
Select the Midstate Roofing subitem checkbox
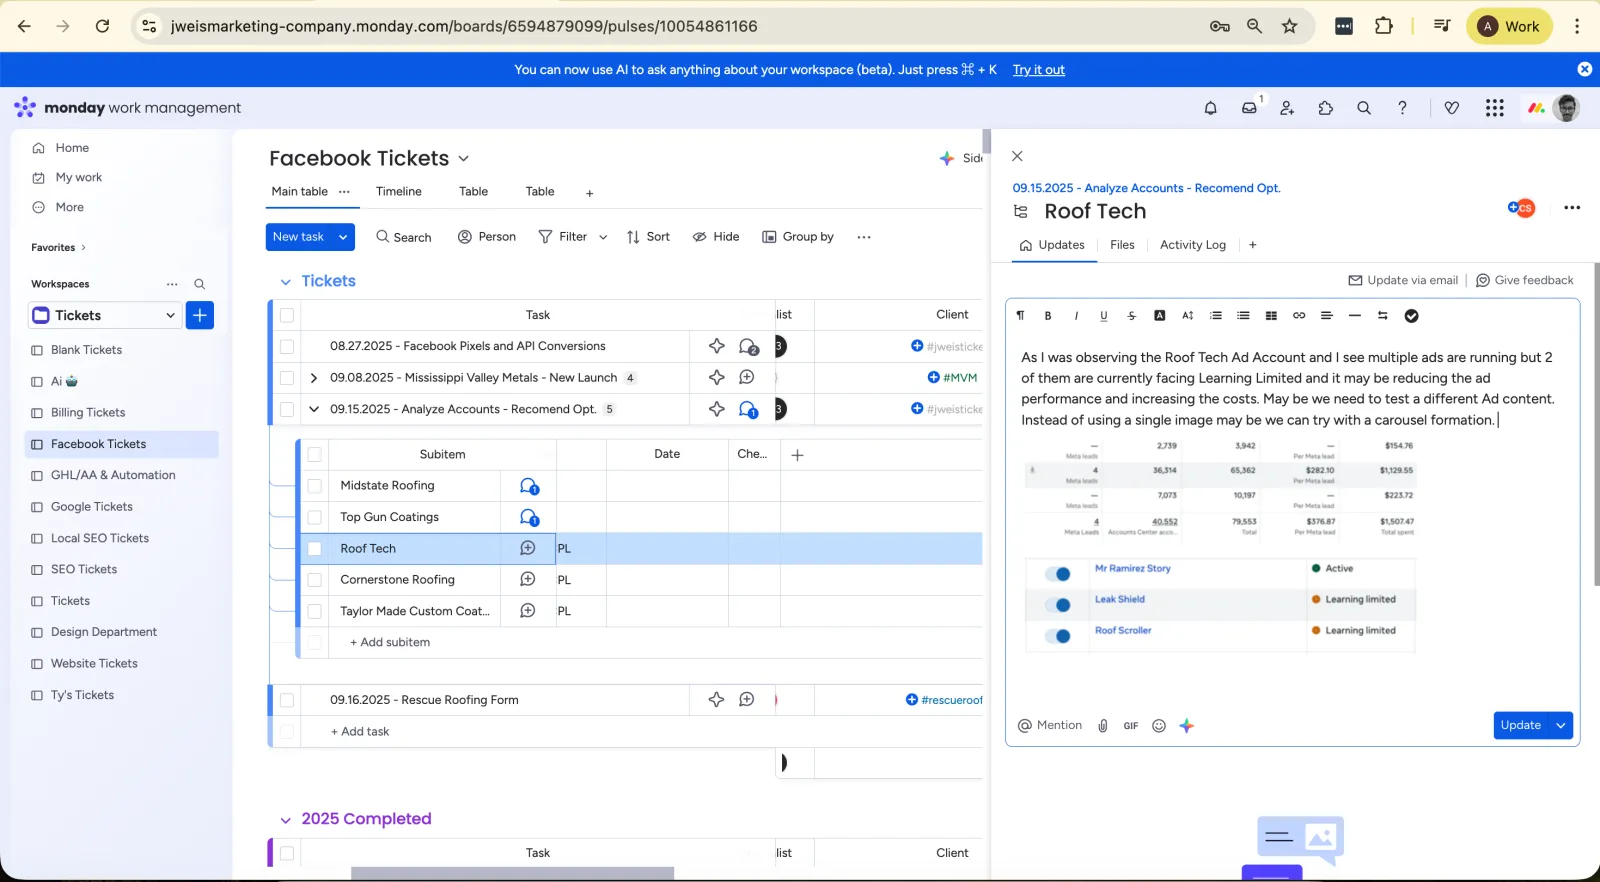tap(314, 486)
